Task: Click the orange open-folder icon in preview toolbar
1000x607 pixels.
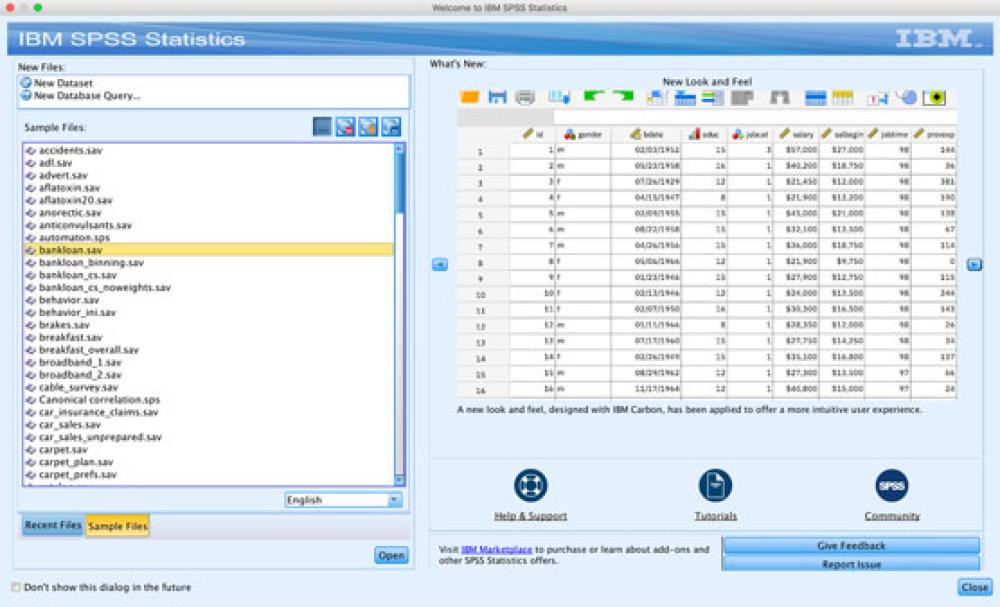Action: point(469,97)
